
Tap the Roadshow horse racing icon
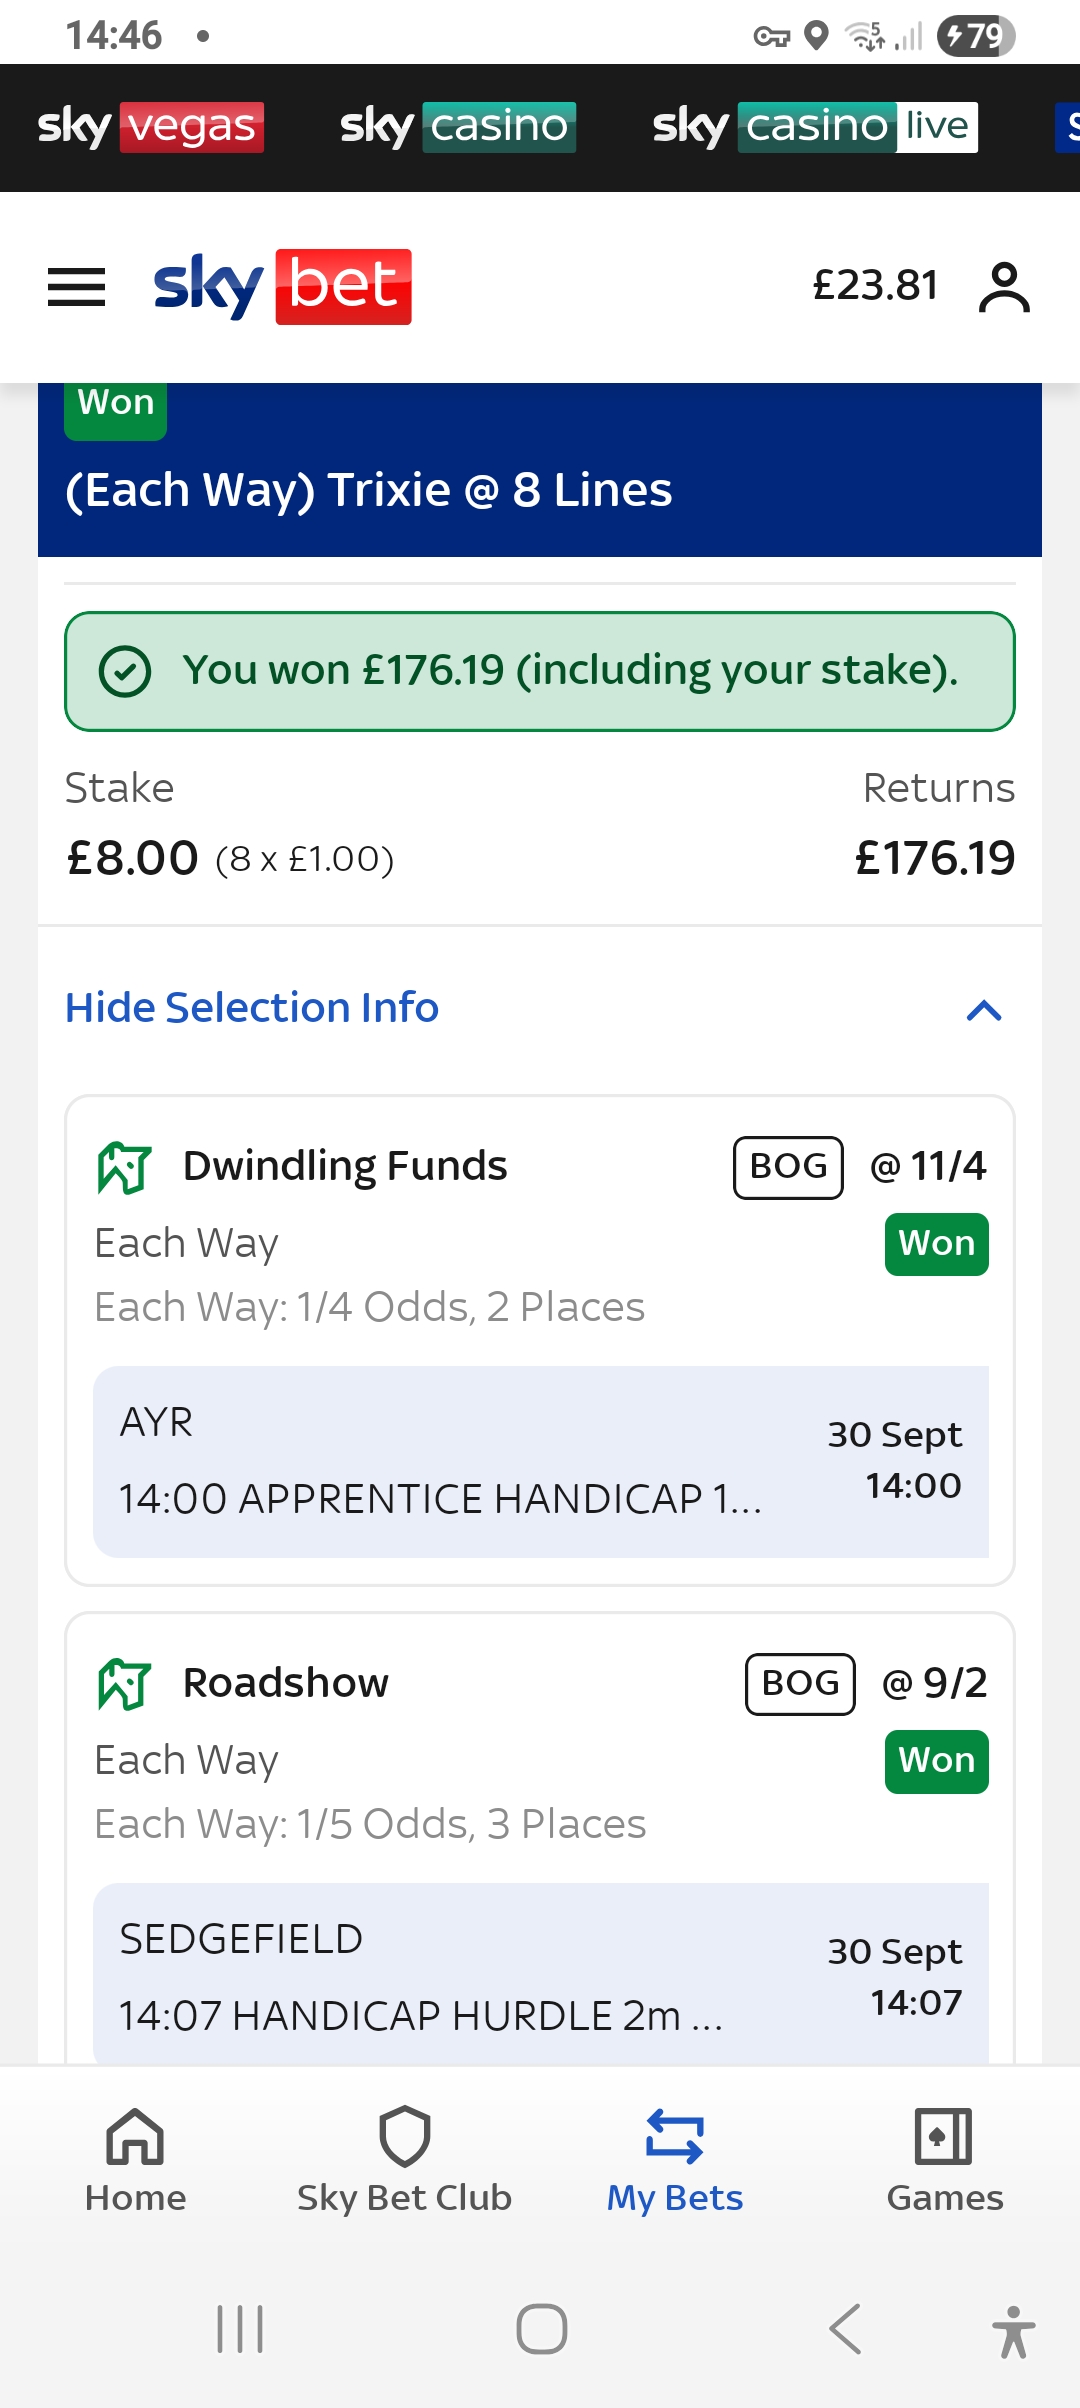(x=124, y=1684)
